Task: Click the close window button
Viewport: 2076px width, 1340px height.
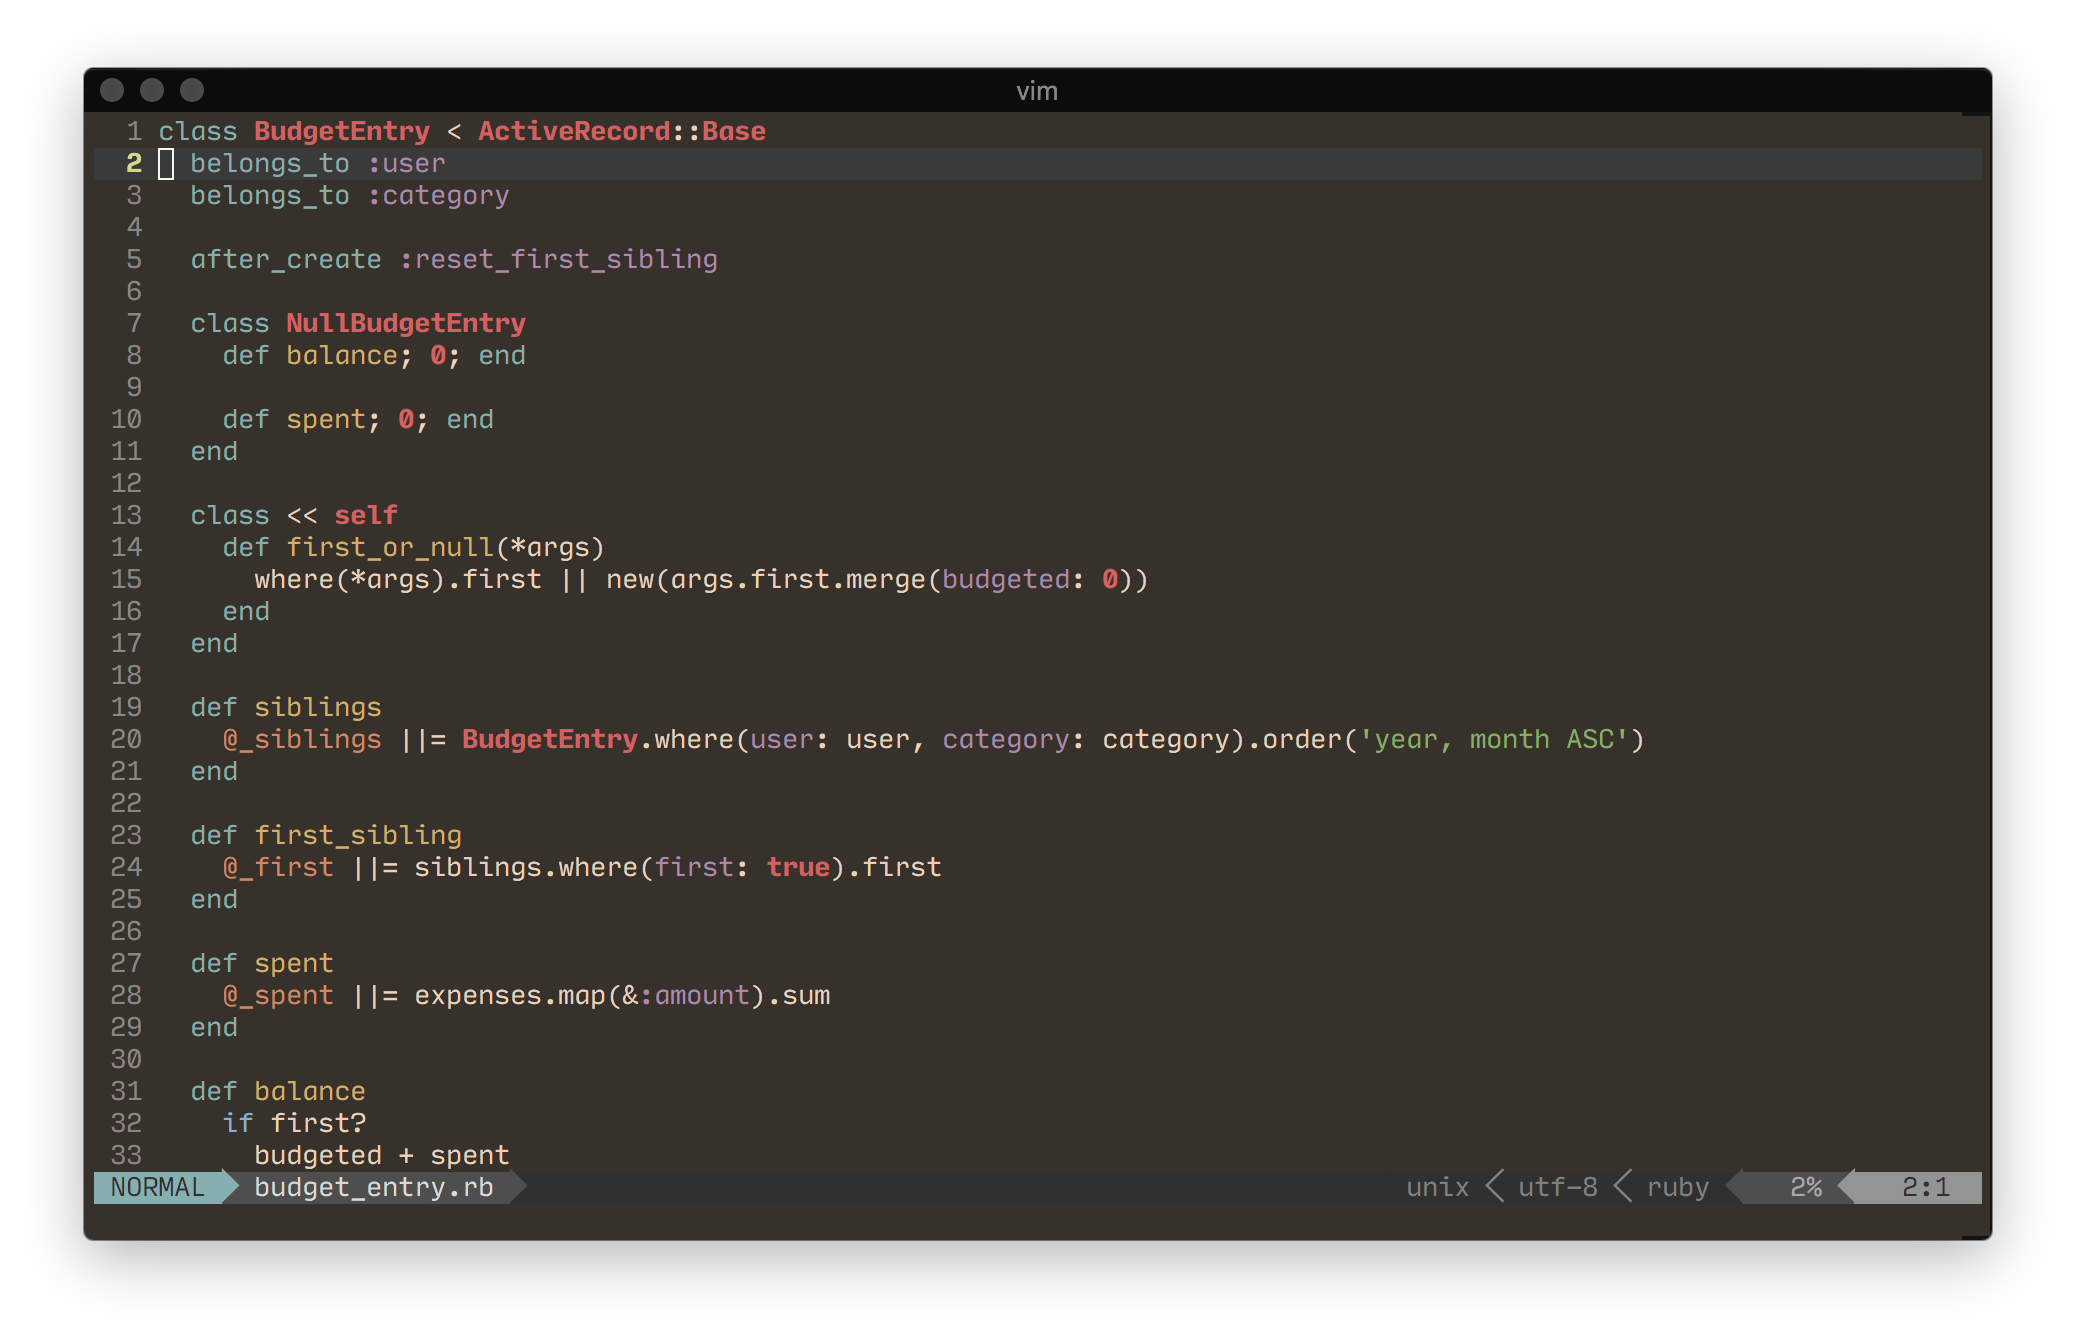Action: (112, 90)
